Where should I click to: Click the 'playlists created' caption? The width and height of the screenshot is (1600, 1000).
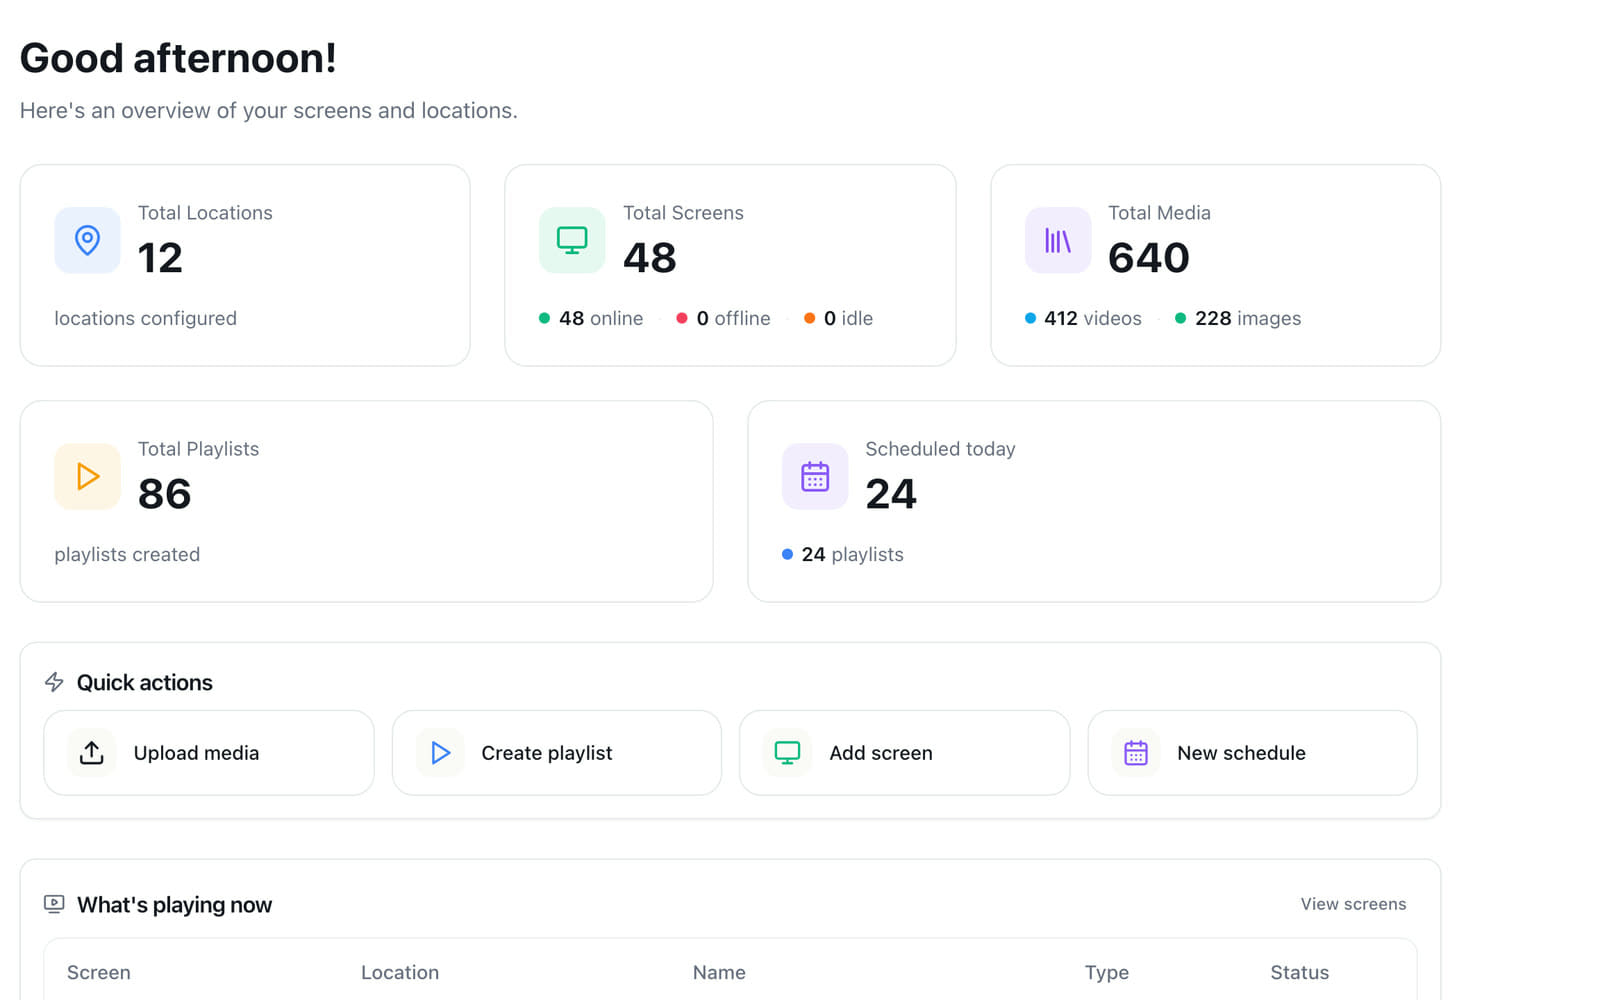(127, 554)
